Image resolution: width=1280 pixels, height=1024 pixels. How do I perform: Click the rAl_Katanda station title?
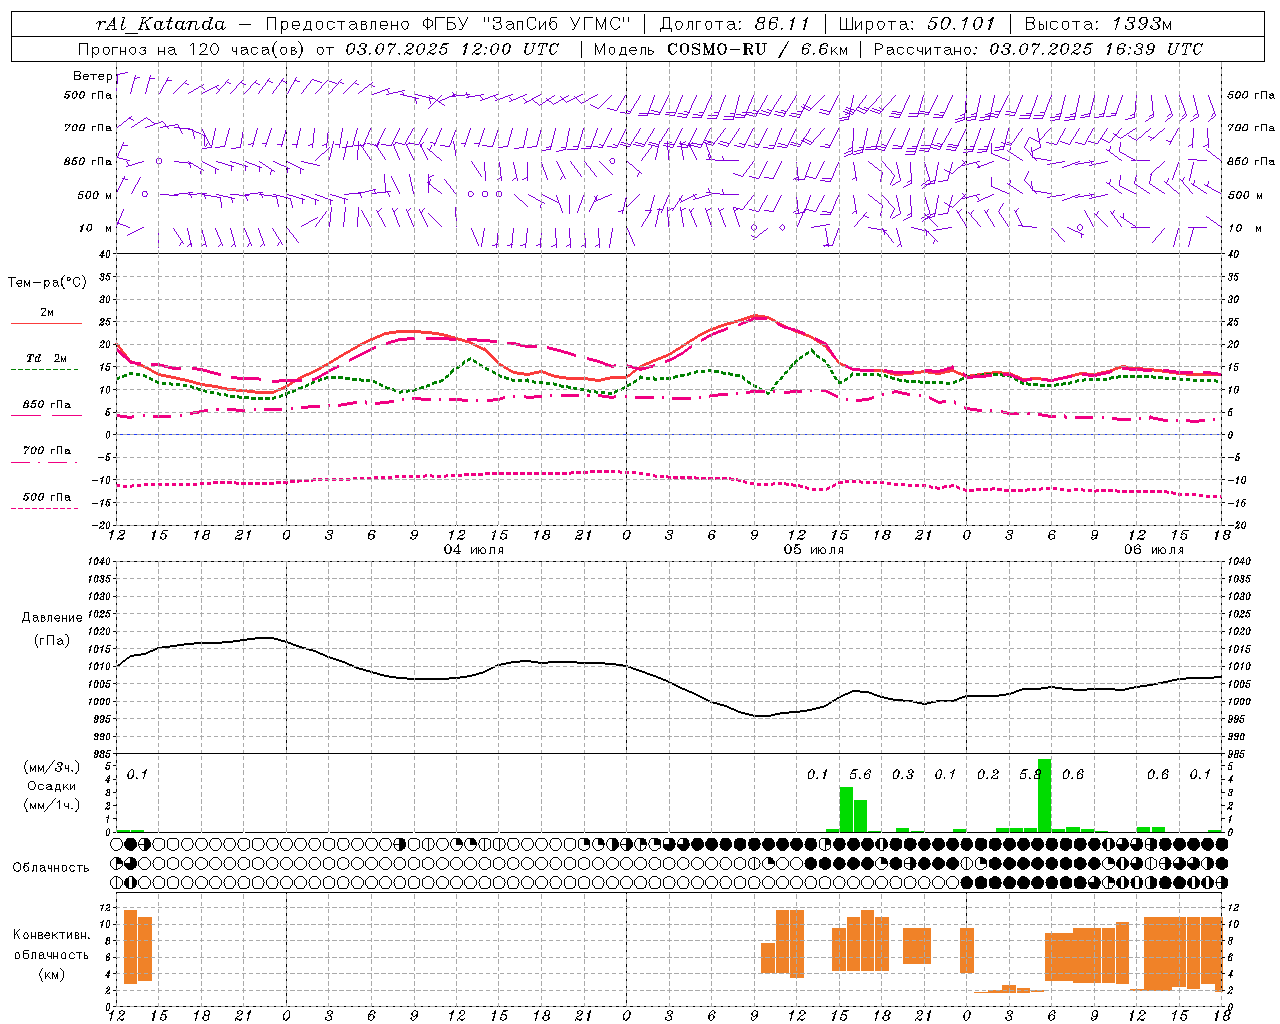click(161, 24)
